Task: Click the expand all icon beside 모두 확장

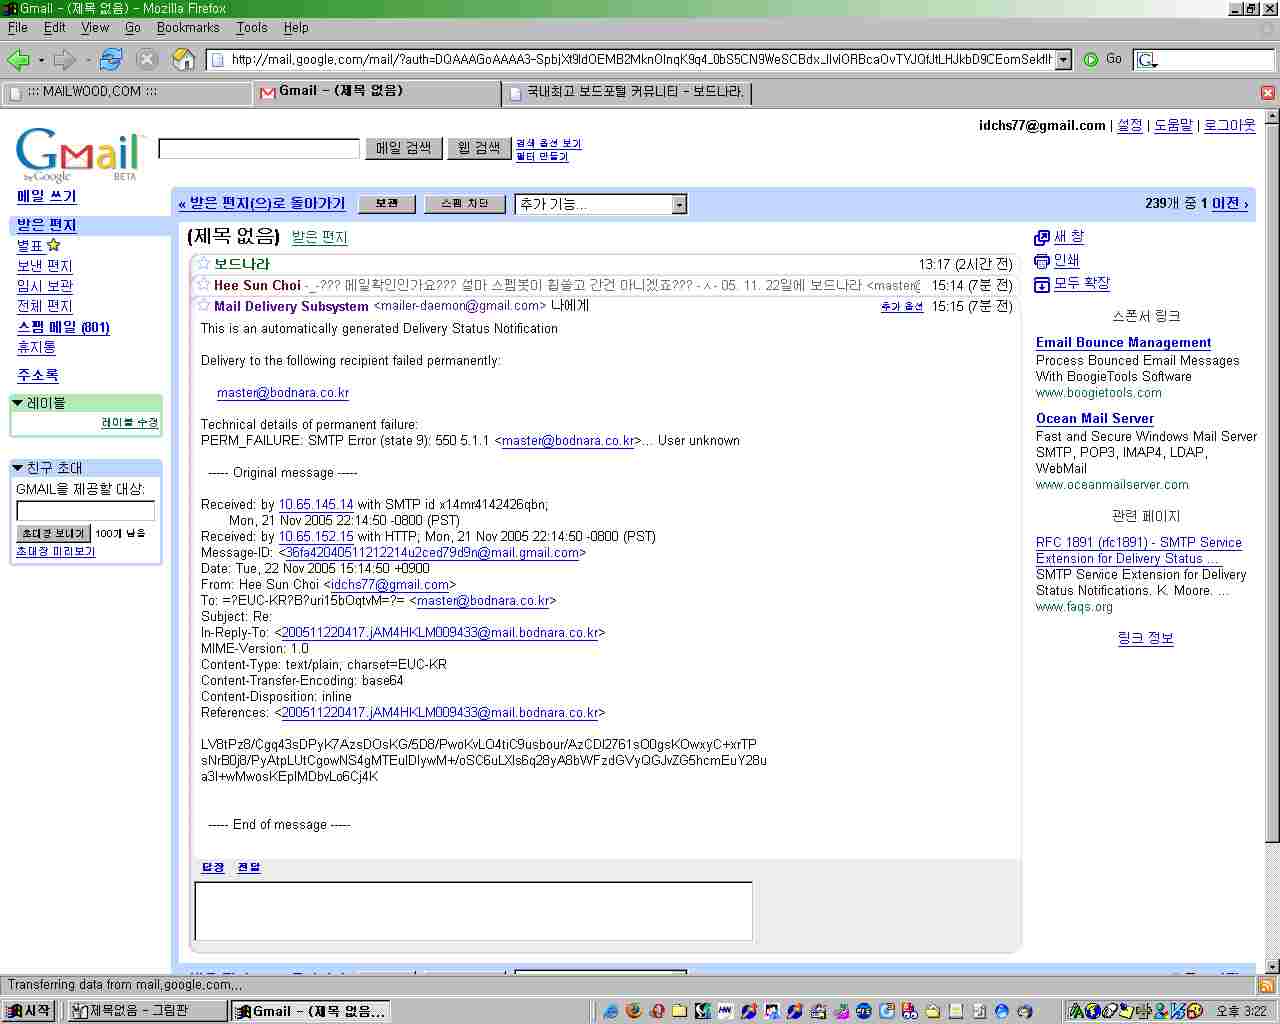Action: tap(1041, 285)
